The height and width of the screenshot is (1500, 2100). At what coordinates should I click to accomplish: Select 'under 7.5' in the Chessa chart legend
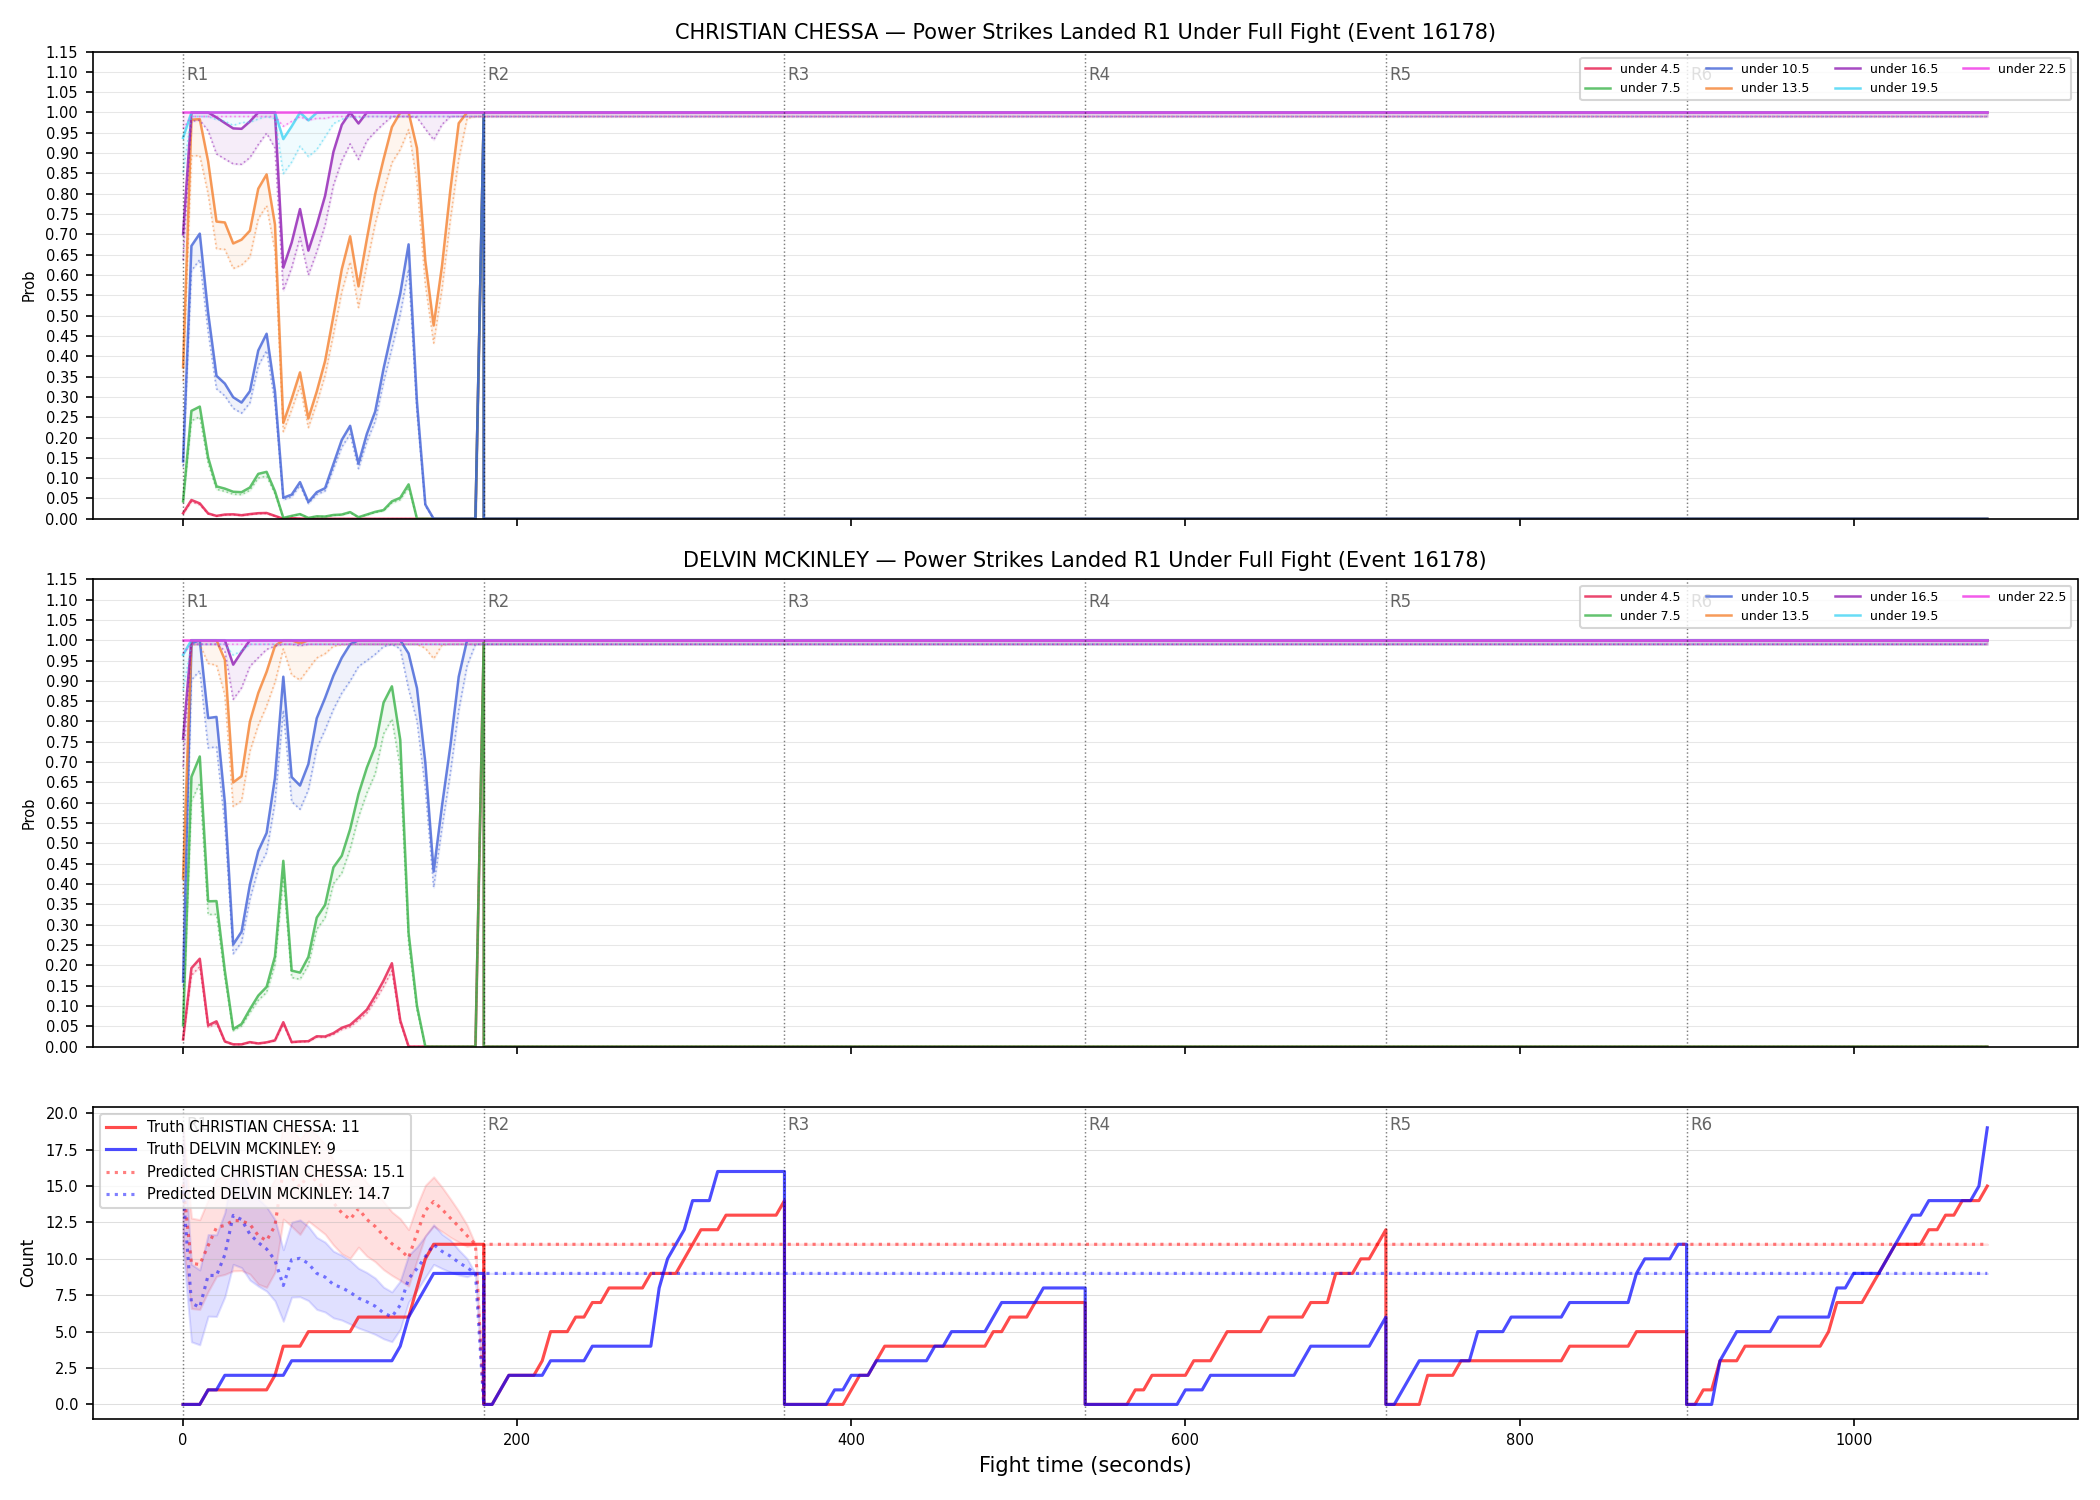click(x=1632, y=88)
